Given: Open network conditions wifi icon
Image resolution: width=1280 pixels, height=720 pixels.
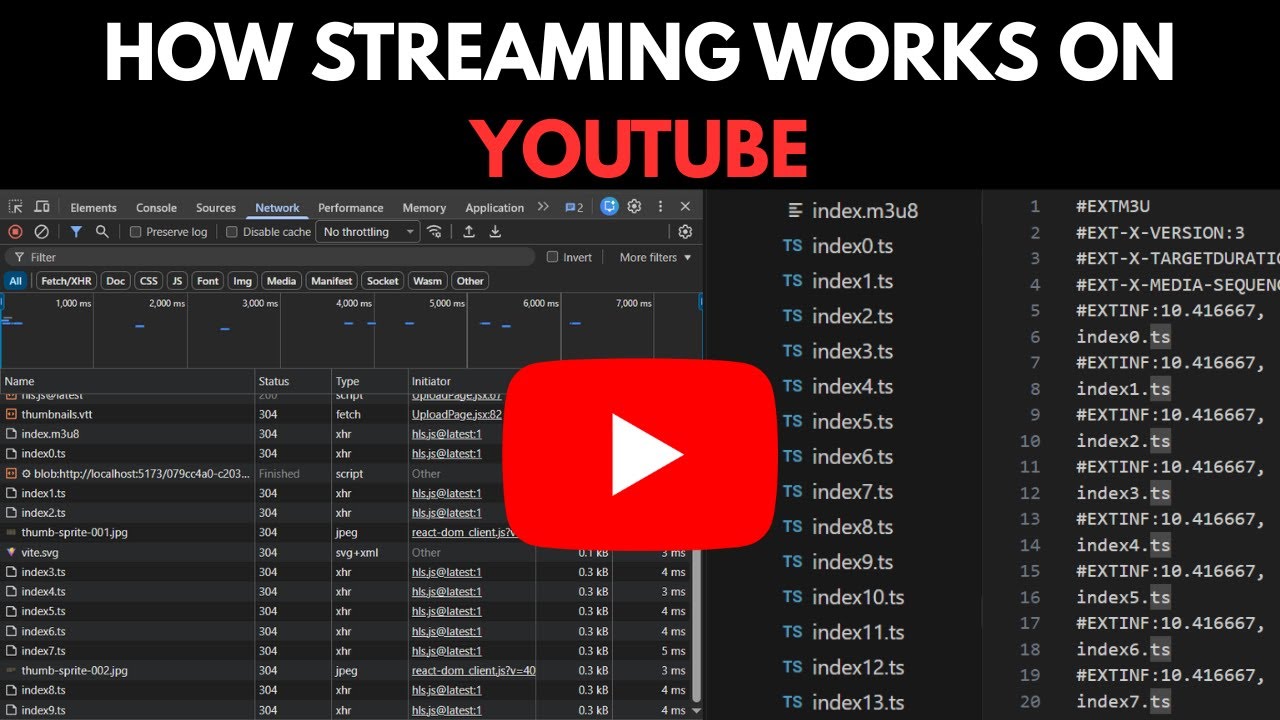Looking at the screenshot, I should pyautogui.click(x=434, y=232).
